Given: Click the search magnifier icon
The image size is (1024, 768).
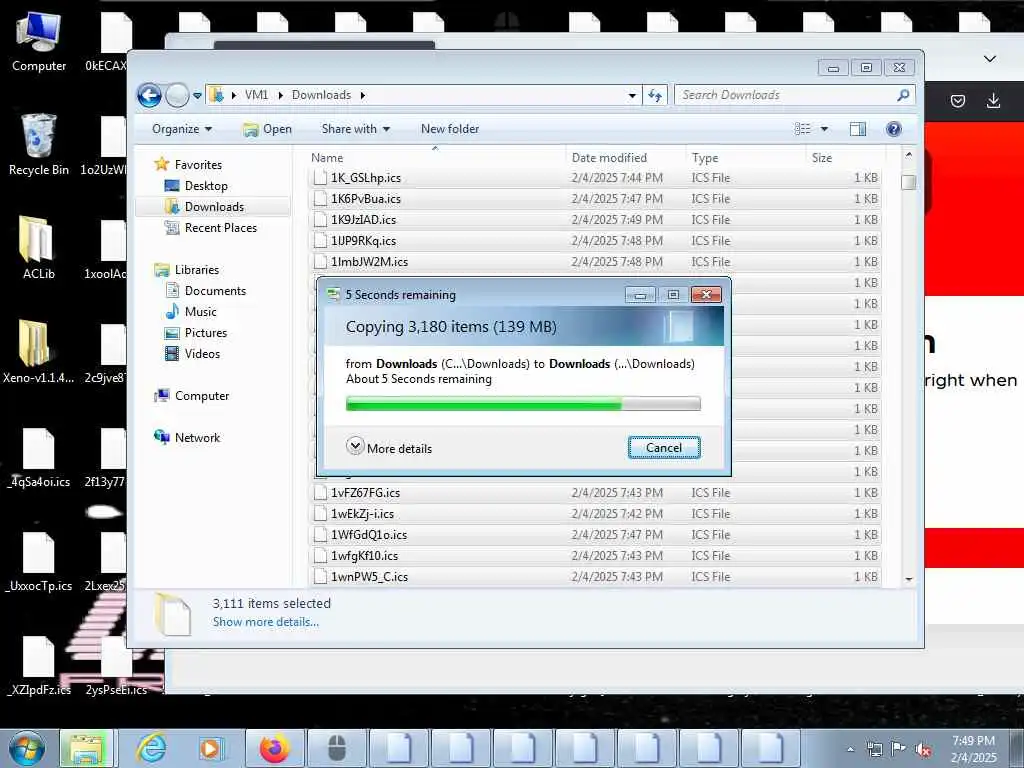Looking at the screenshot, I should [x=903, y=95].
